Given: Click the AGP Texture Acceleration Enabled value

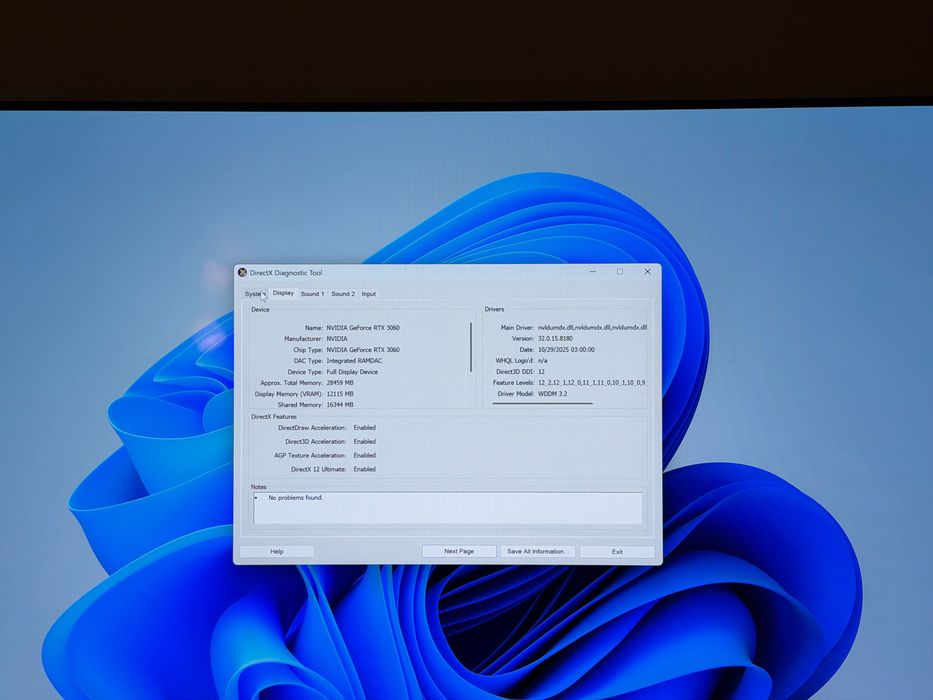Looking at the screenshot, I should tap(365, 455).
